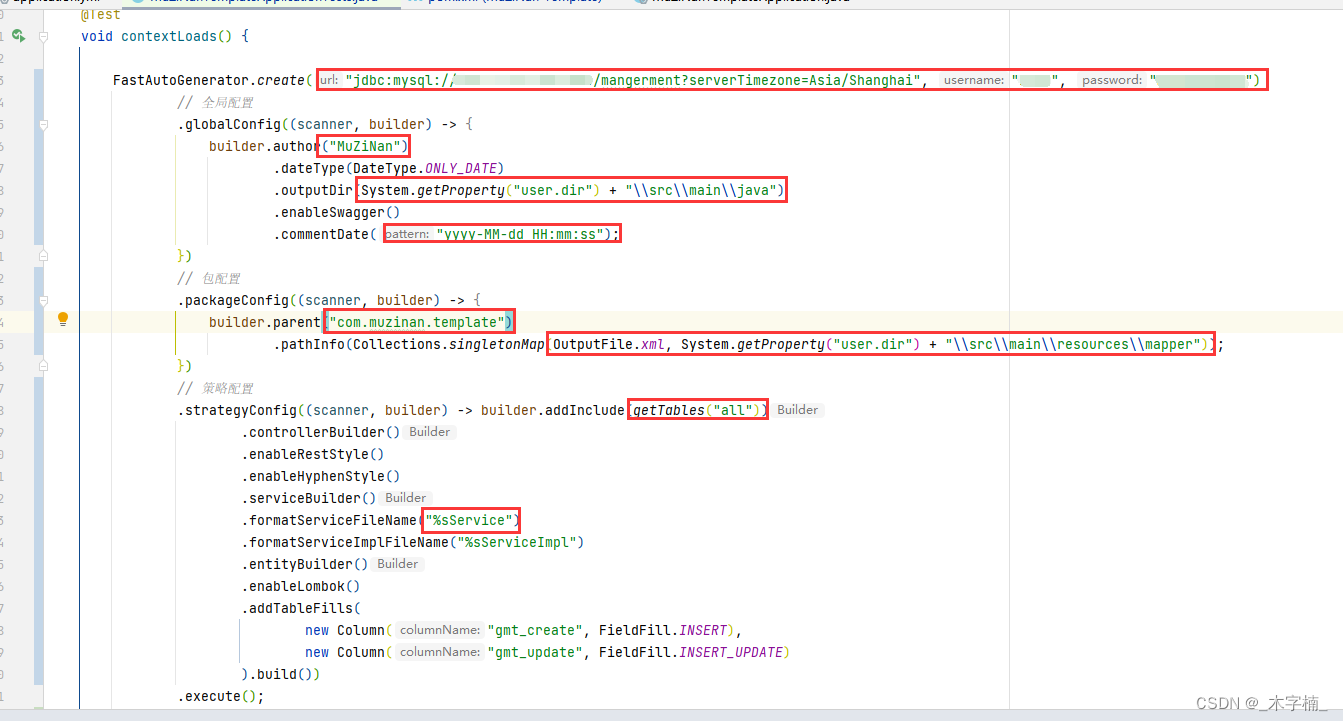Click the .strategyConfig method call

coord(237,410)
